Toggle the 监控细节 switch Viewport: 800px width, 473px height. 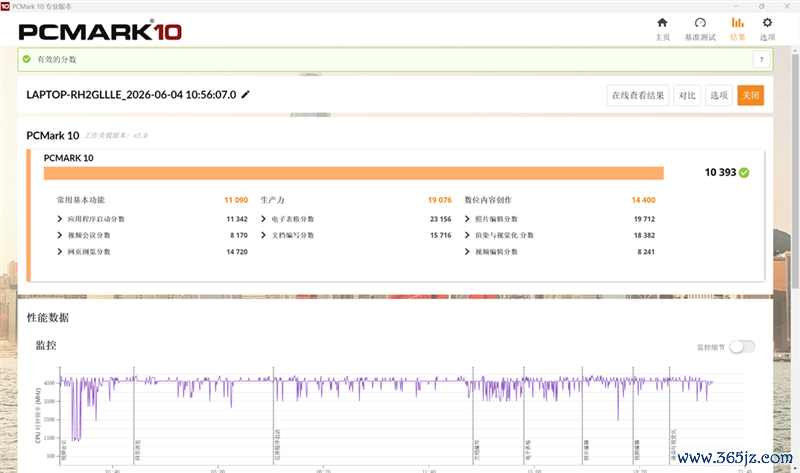(742, 347)
